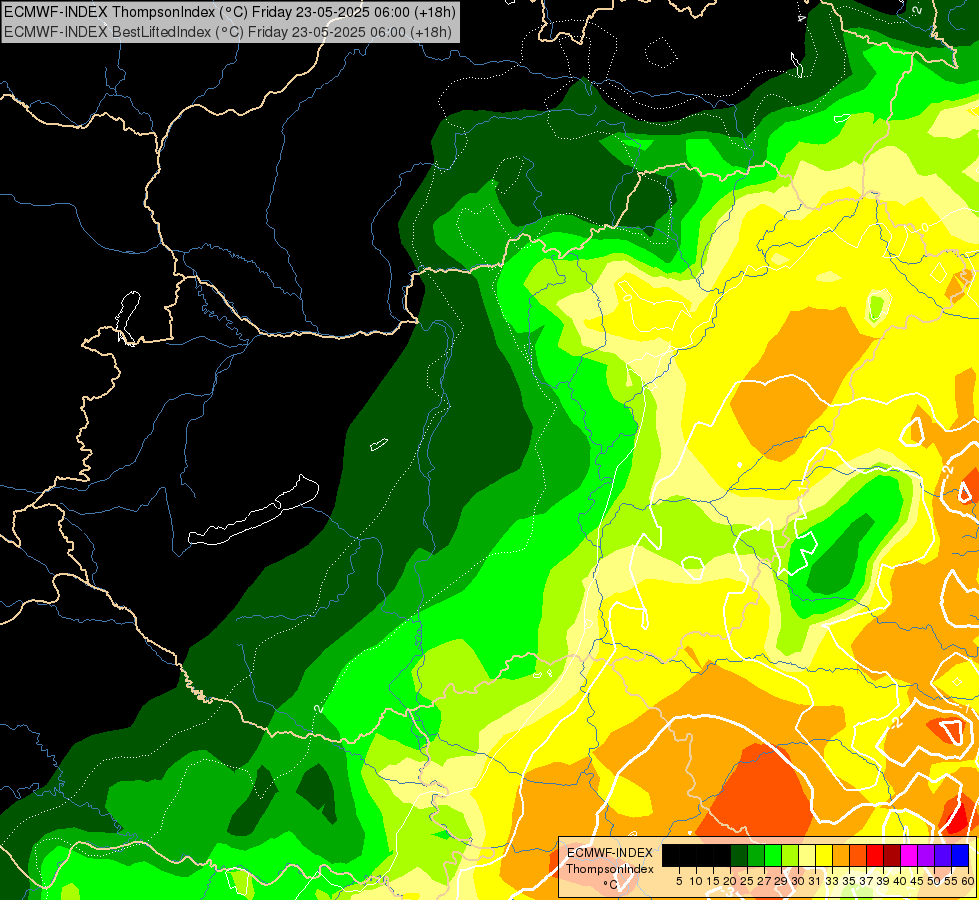Click the purple 45-50 legend swatch
979x900 pixels.
[x=926, y=855]
